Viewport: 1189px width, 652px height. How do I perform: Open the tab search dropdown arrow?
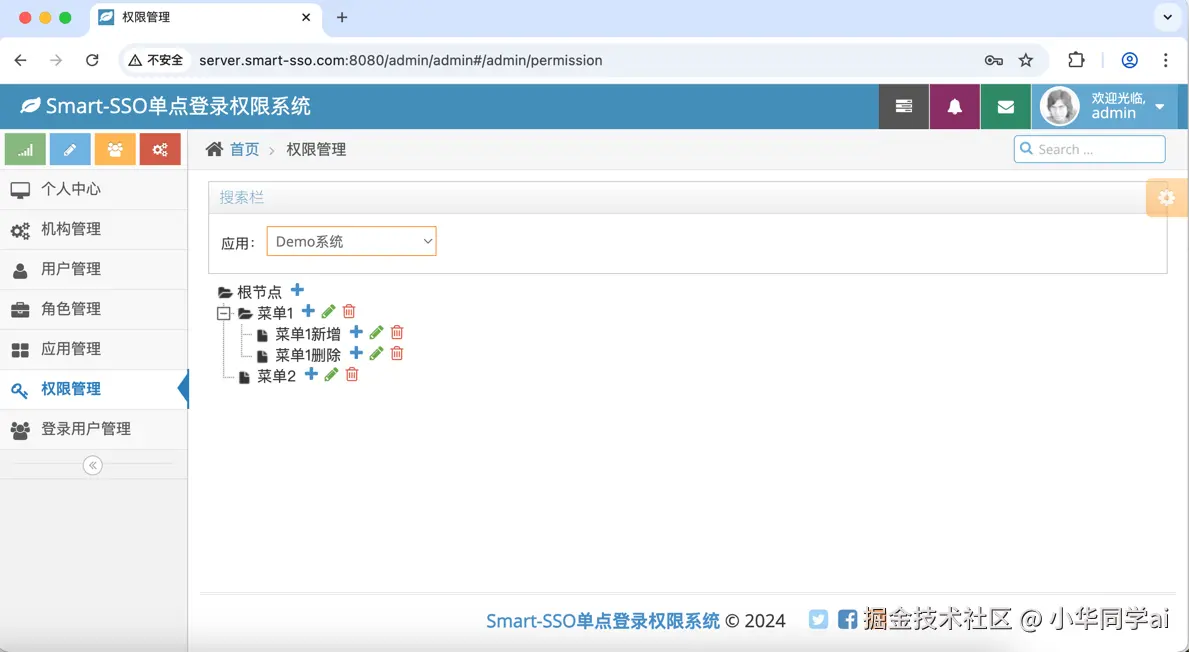1168,17
